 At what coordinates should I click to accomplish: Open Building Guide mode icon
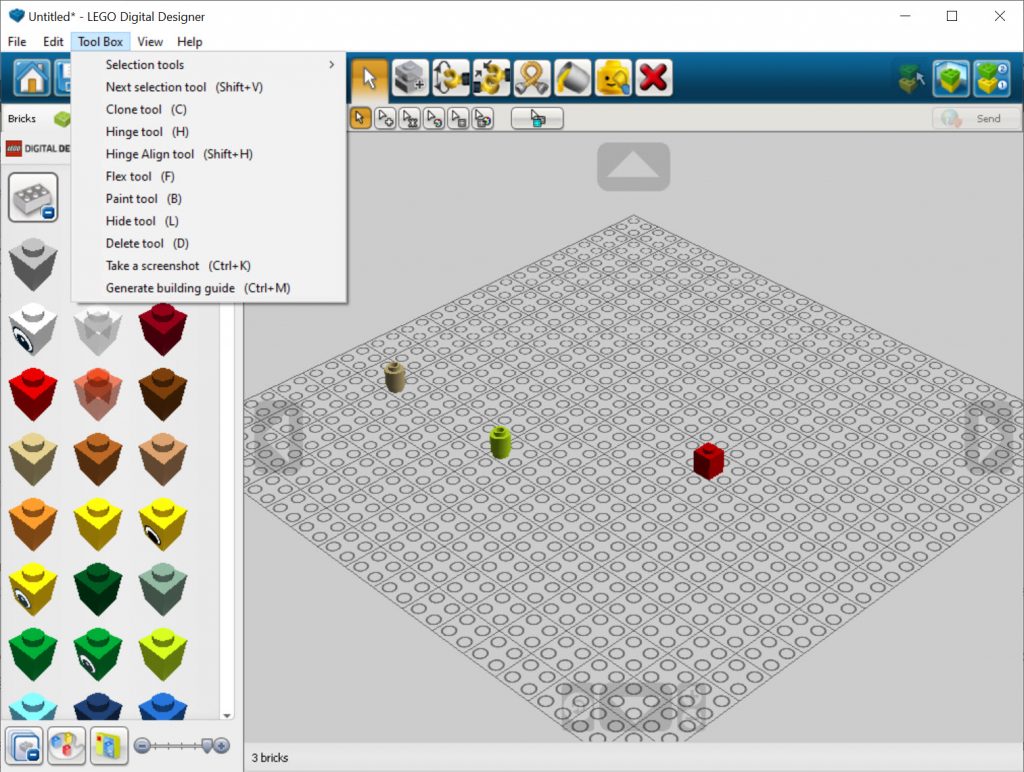[x=991, y=78]
